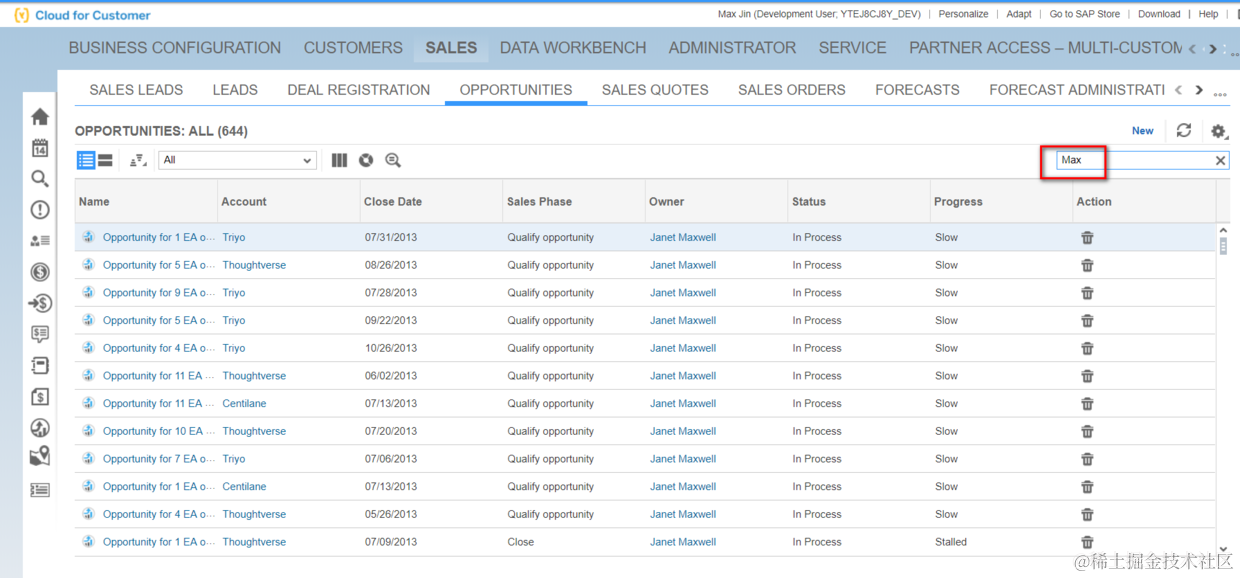Image resolution: width=1240 pixels, height=578 pixels.
Task: Delete the opportunity closing 07/28/2013
Action: pos(1087,293)
